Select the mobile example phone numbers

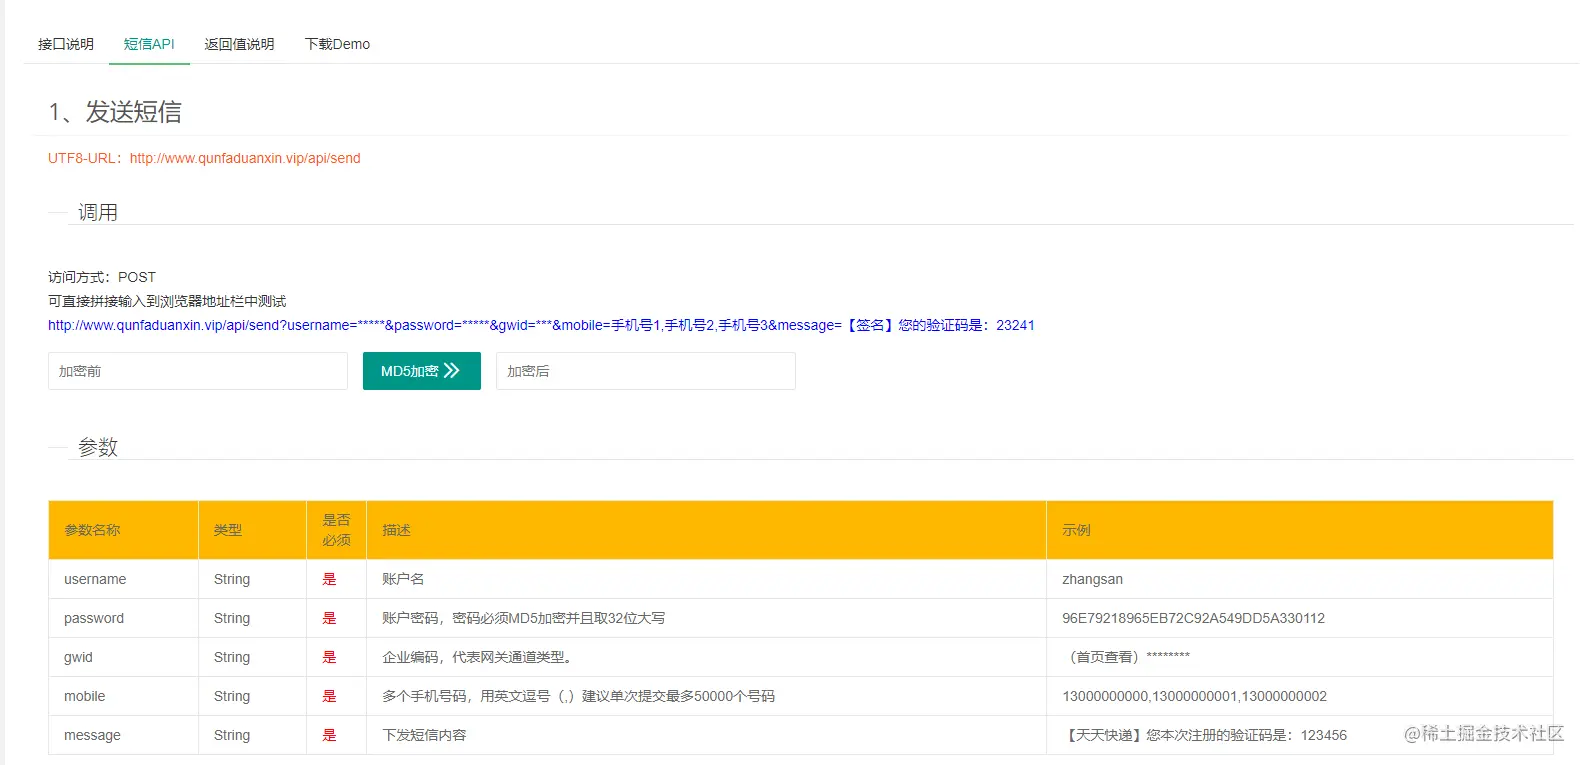(1194, 696)
